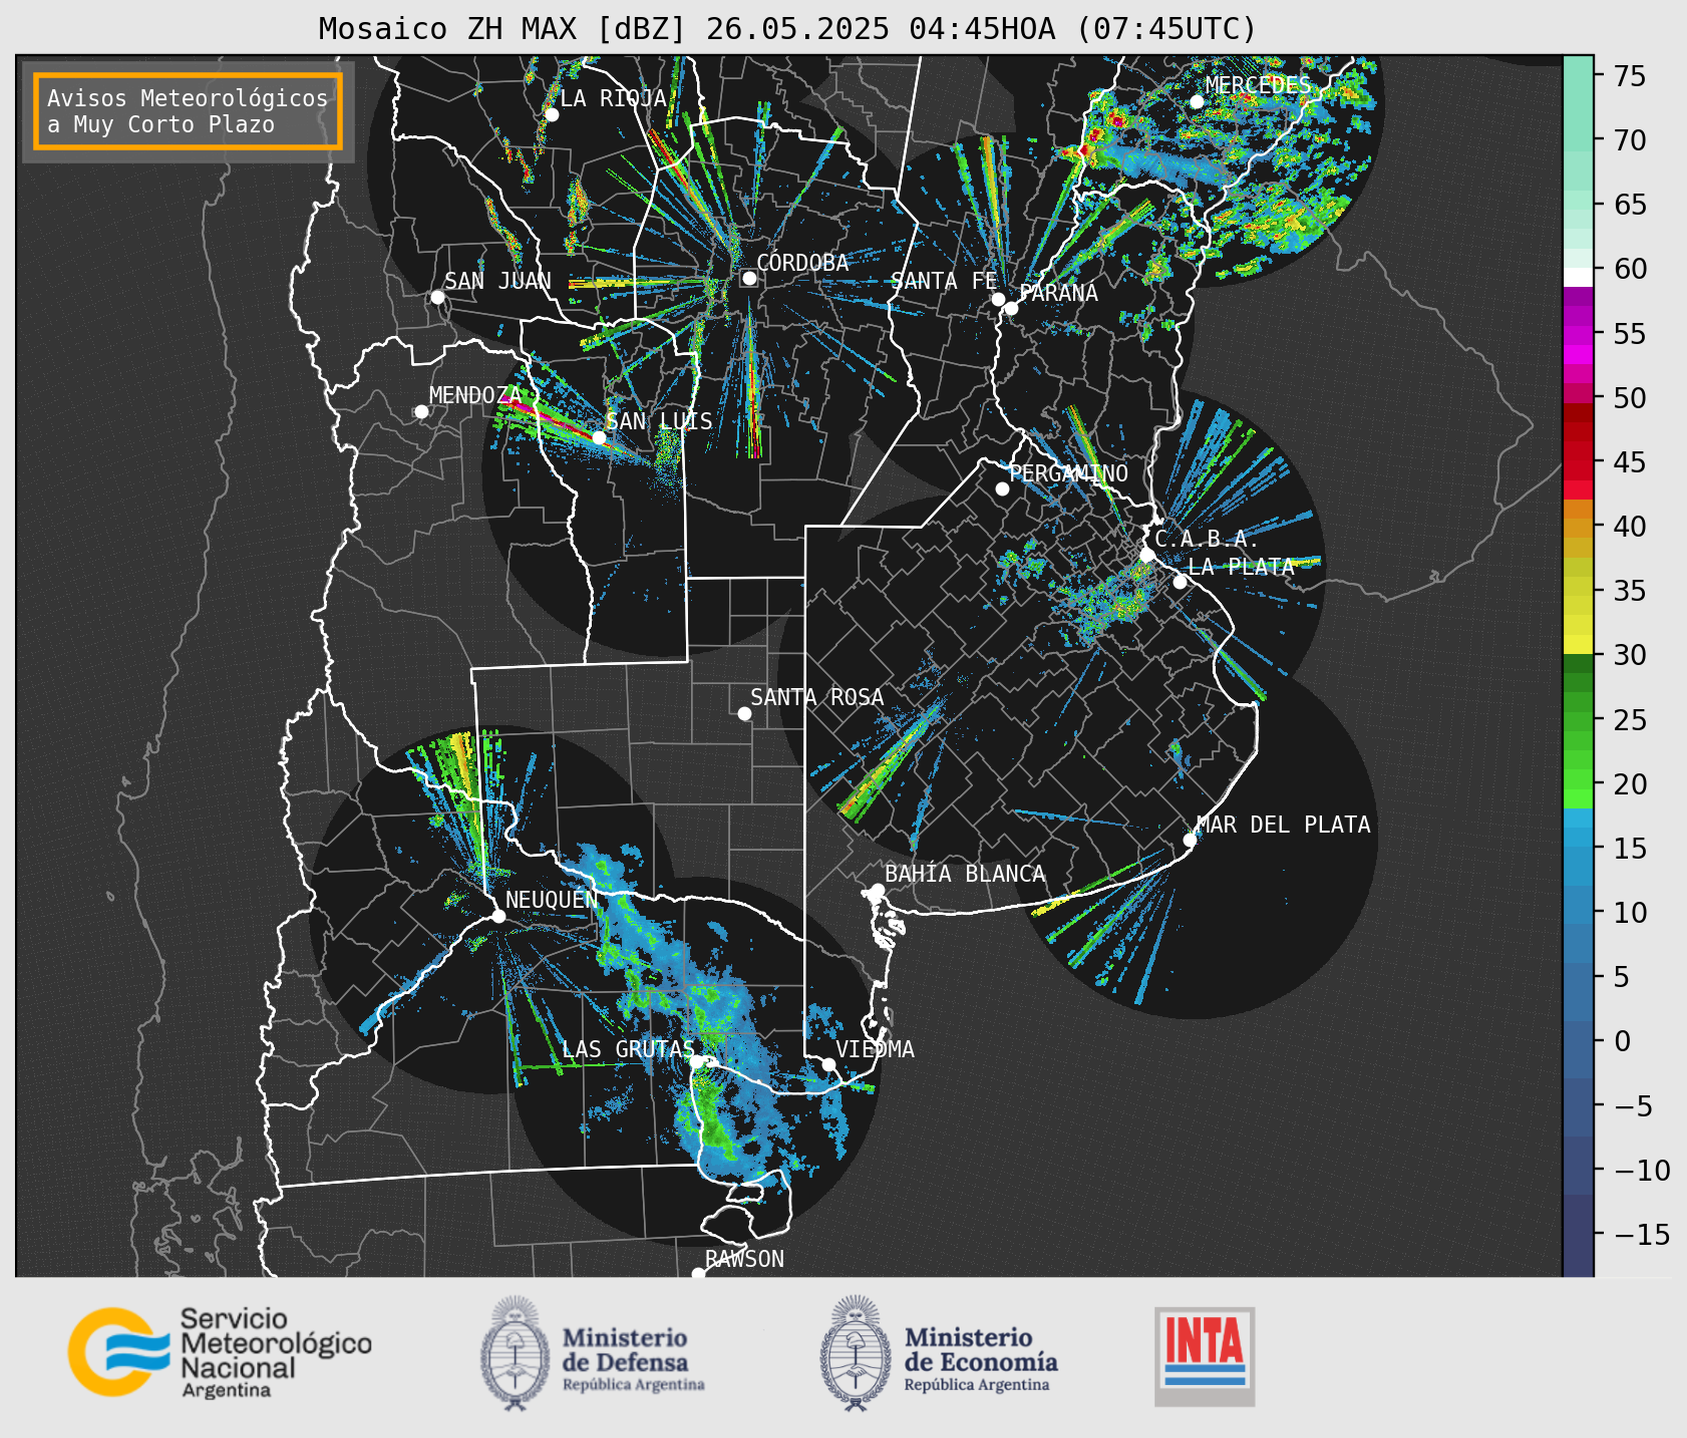Click the MERCEDES label
1687x1438 pixels.
pos(1257,85)
